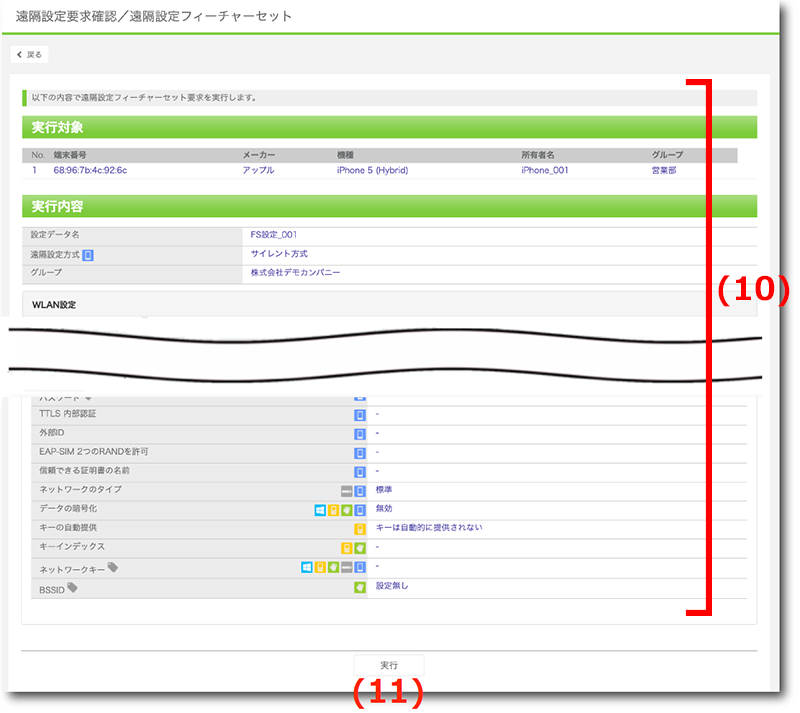Click the yellow phone icon in データの暗号化 row

tap(334, 510)
